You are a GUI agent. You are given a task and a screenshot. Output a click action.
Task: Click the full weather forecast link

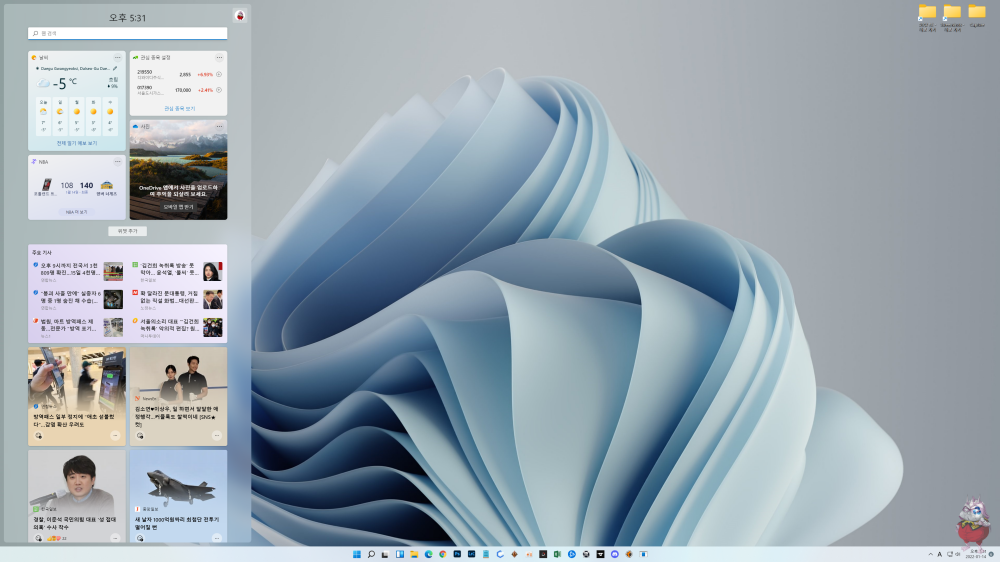pos(77,144)
